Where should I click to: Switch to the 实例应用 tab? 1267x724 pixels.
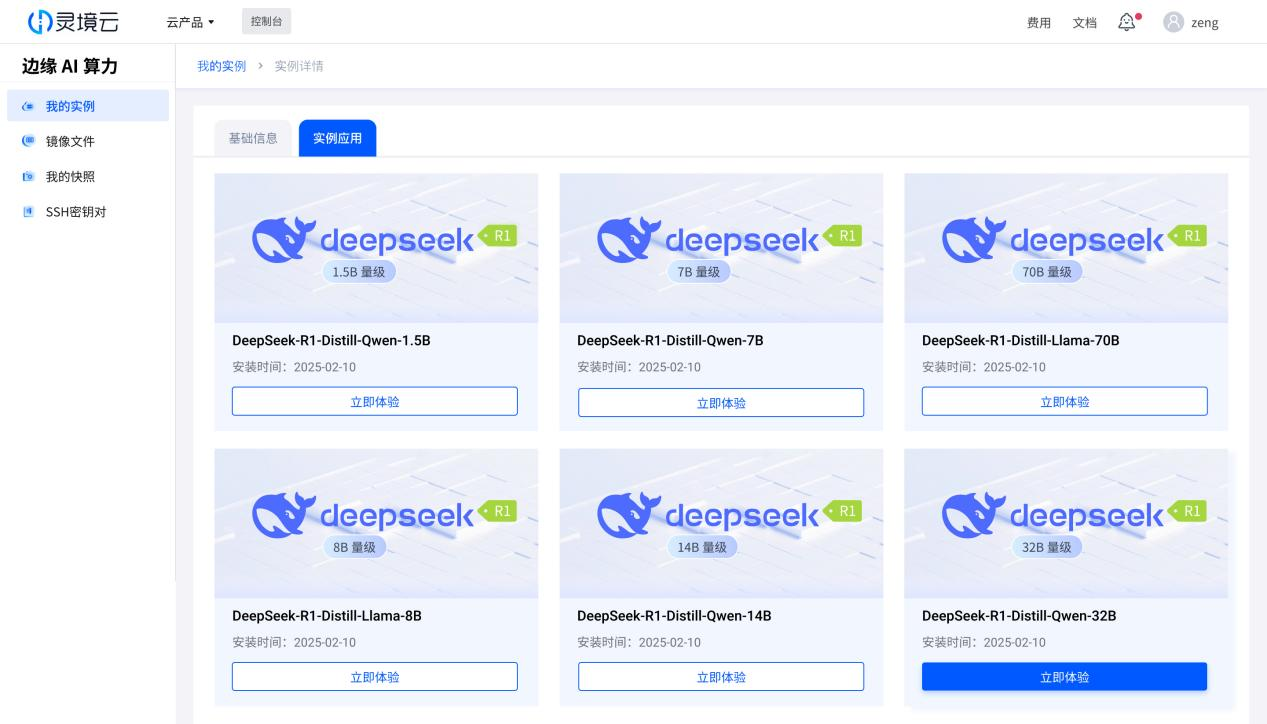tap(337, 138)
